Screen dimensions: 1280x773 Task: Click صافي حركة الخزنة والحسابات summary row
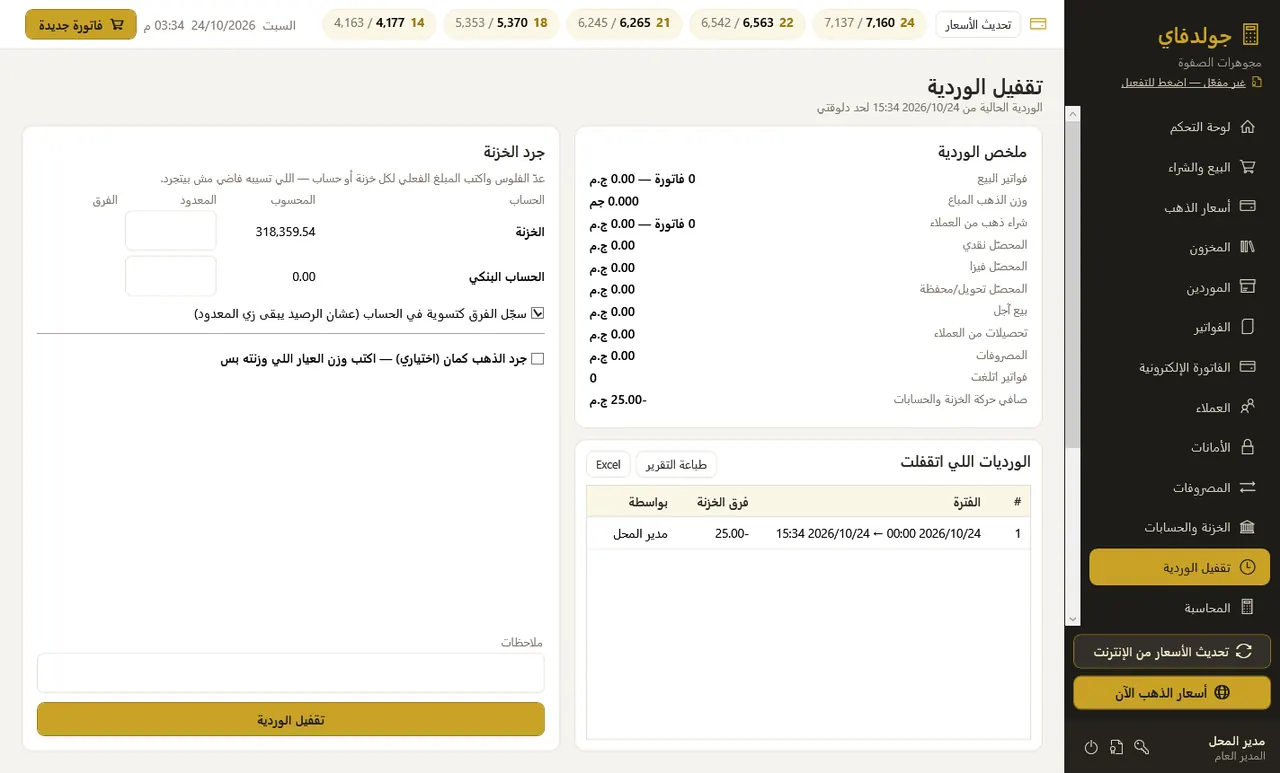[x=808, y=399]
